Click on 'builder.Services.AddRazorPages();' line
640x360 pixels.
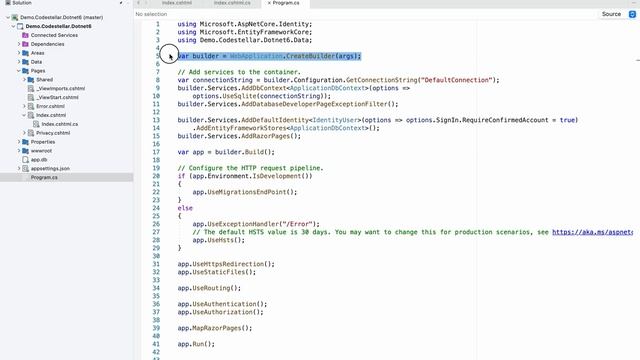pyautogui.click(x=239, y=136)
